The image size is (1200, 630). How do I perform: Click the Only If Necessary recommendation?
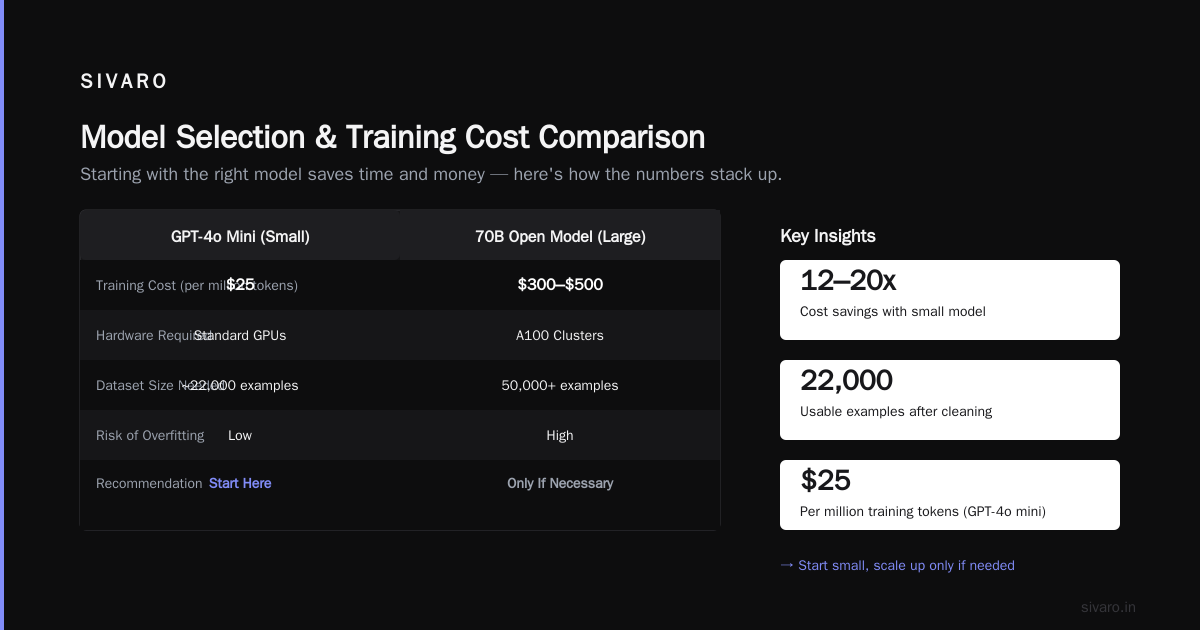[x=560, y=483]
